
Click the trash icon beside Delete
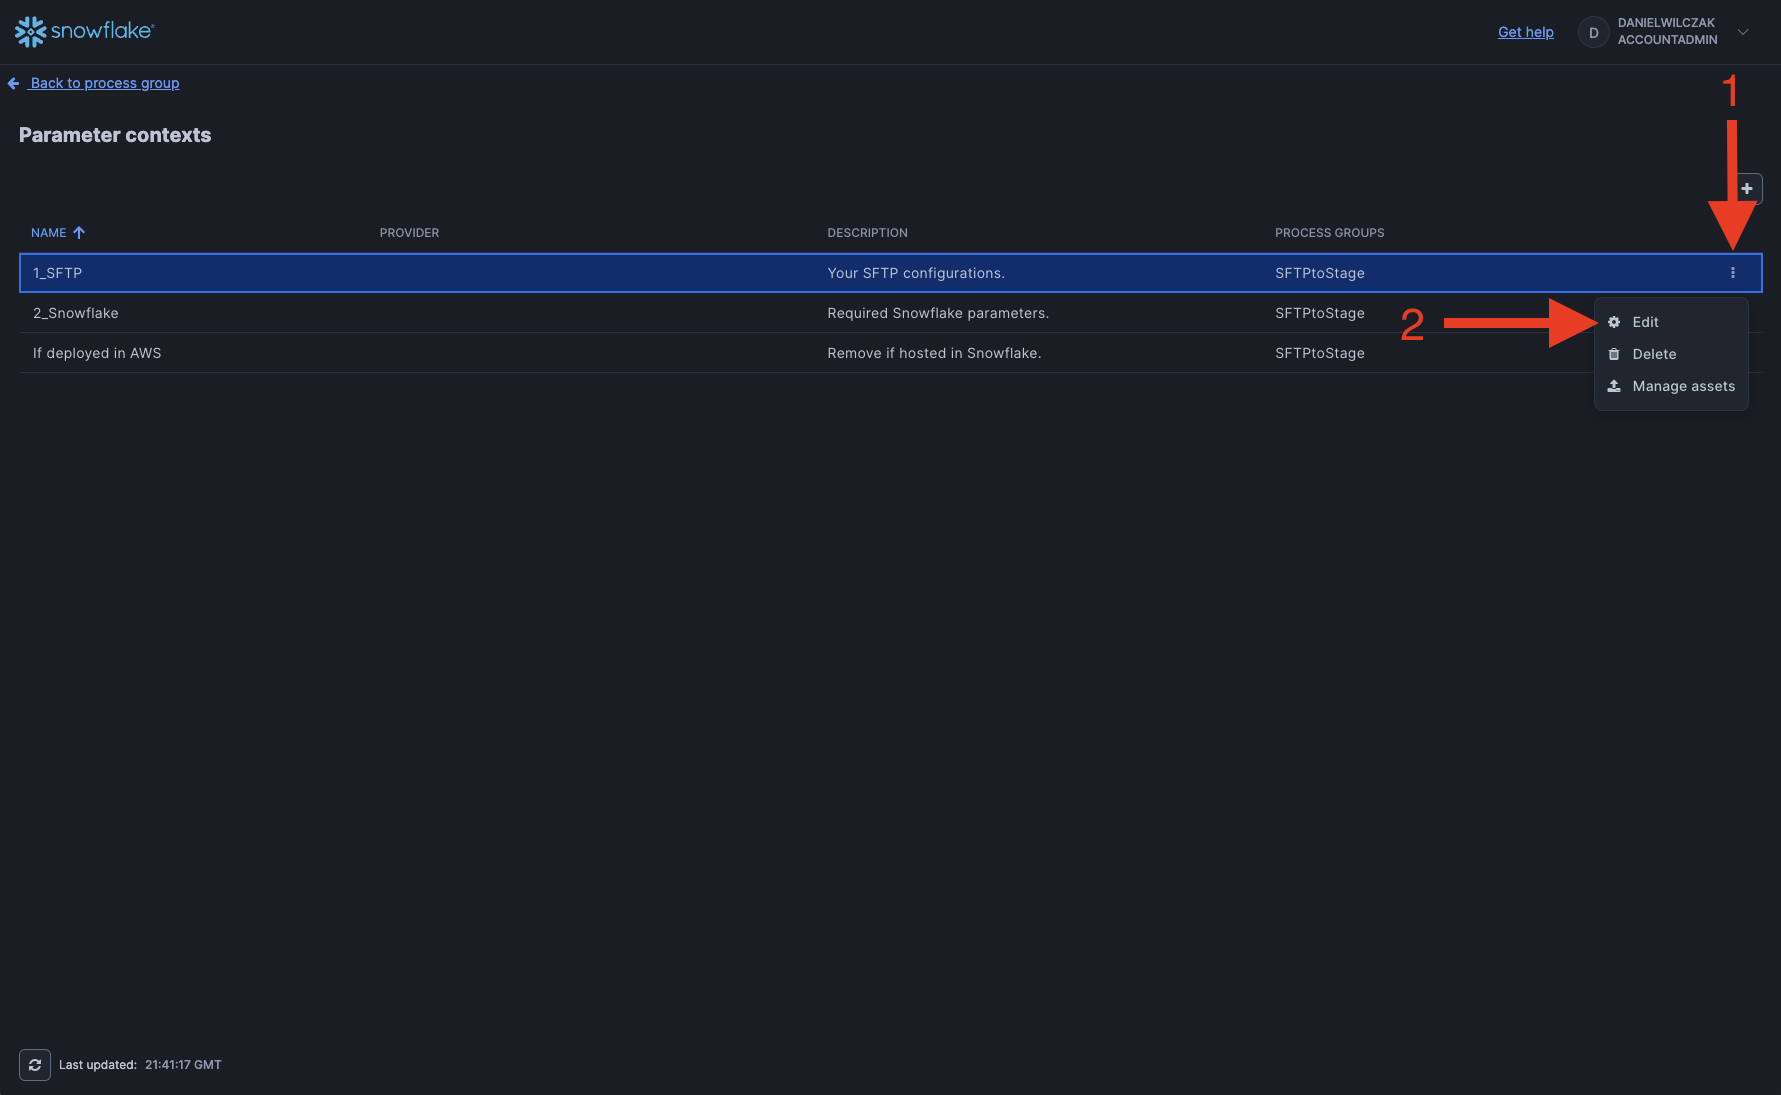pos(1614,354)
